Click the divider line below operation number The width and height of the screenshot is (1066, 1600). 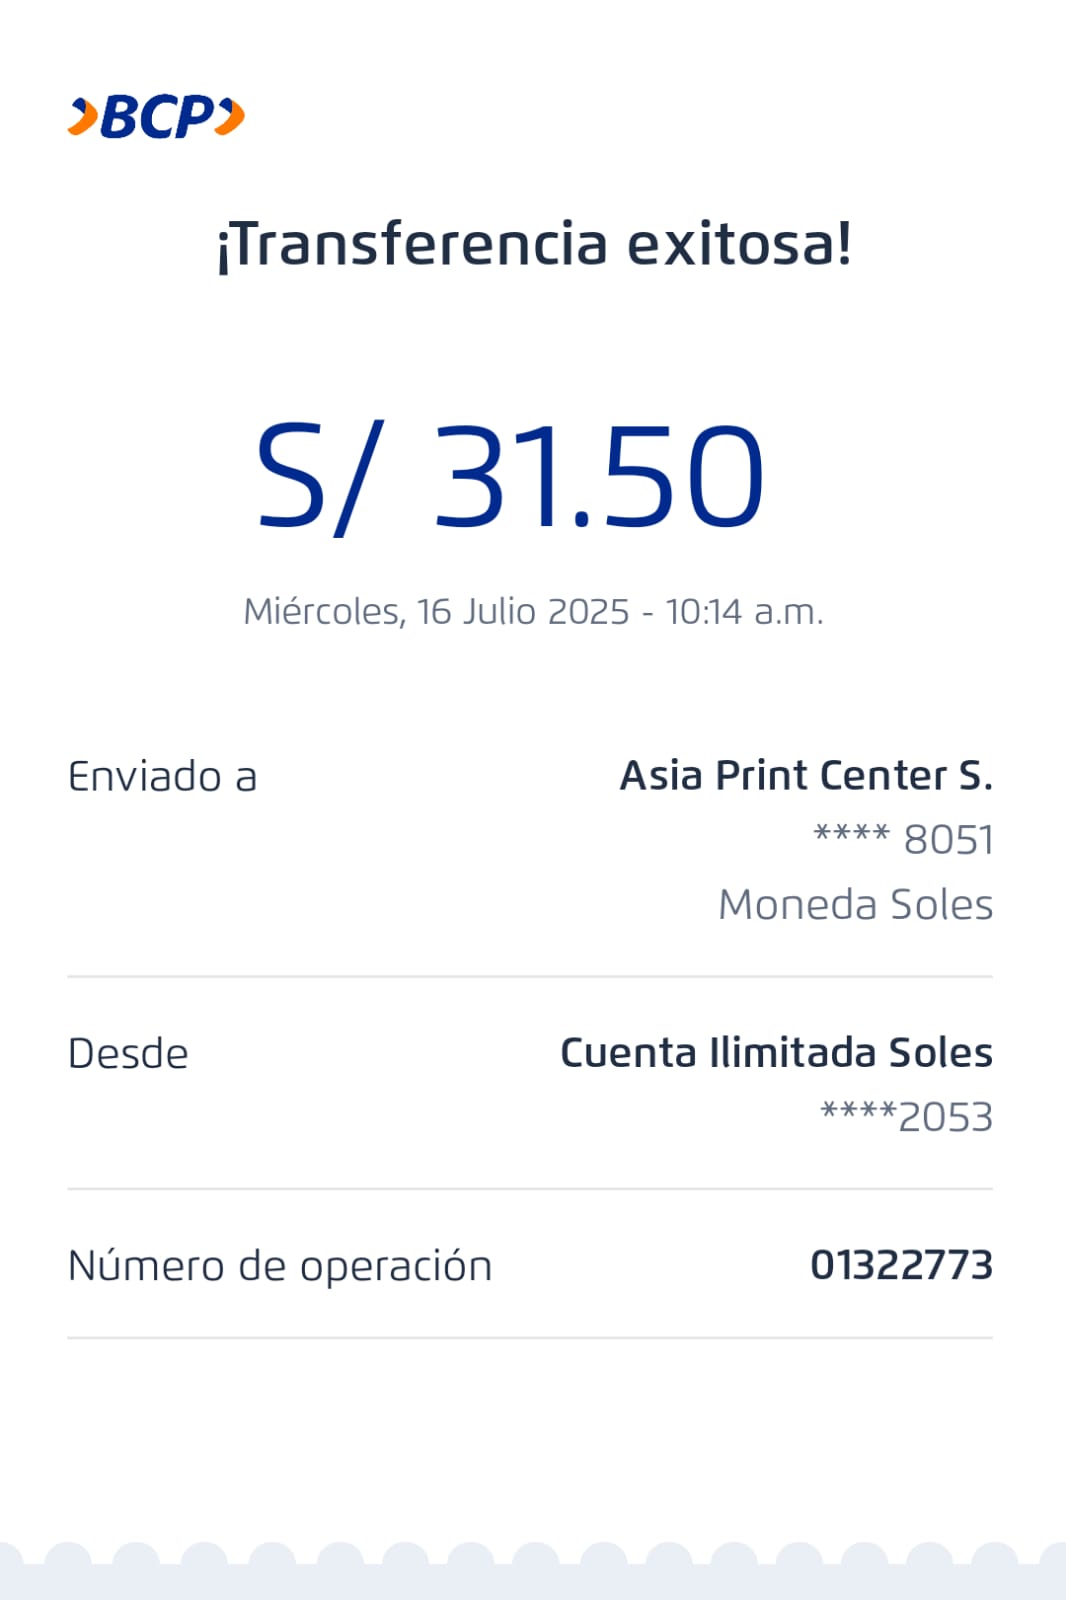530,1337
